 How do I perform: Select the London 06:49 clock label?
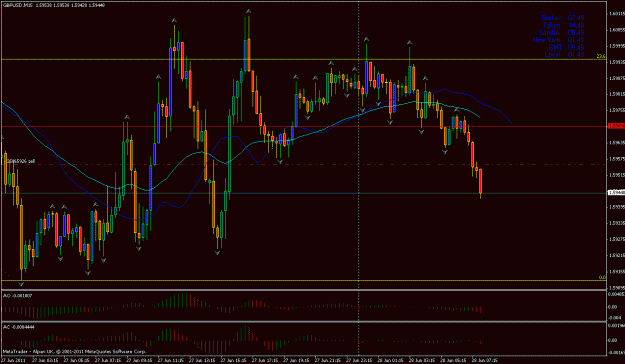pos(562,33)
